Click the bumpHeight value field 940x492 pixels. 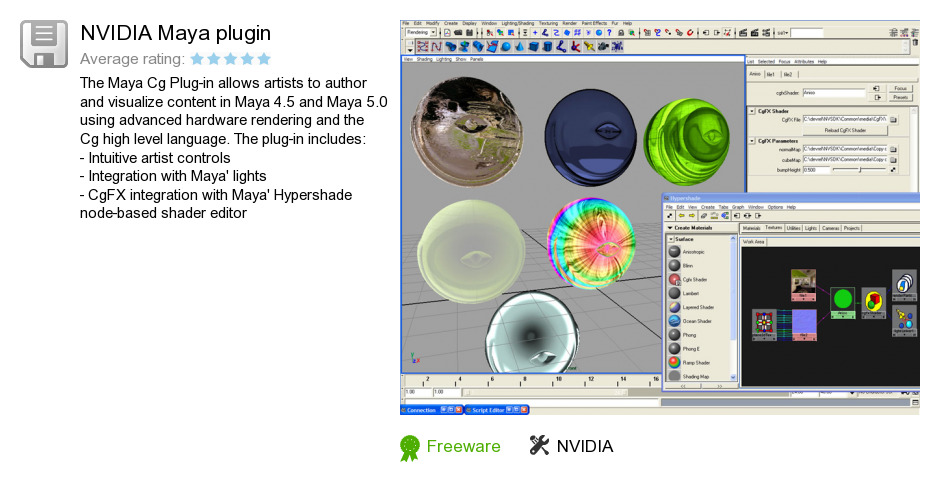coord(816,170)
